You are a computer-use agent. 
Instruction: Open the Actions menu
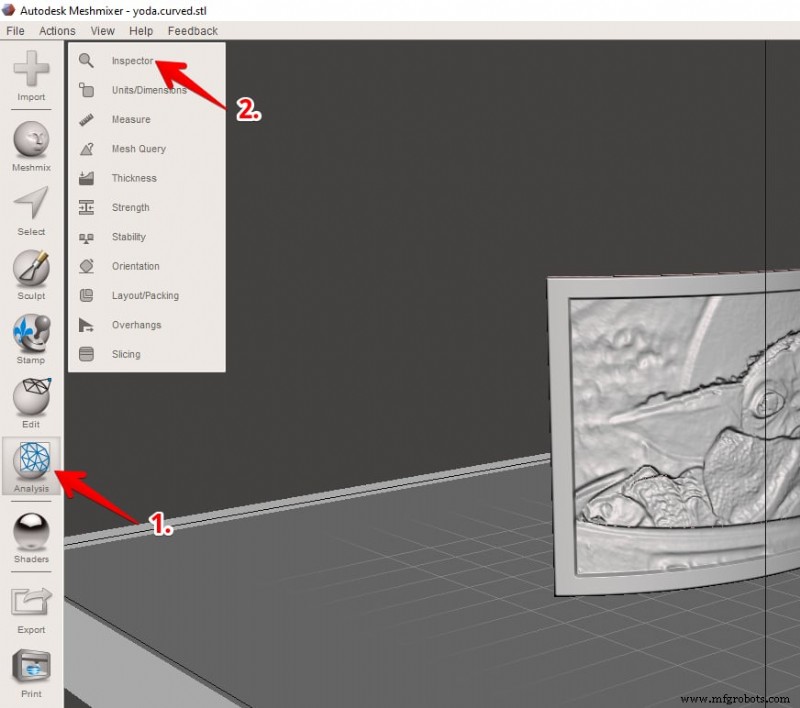click(57, 31)
